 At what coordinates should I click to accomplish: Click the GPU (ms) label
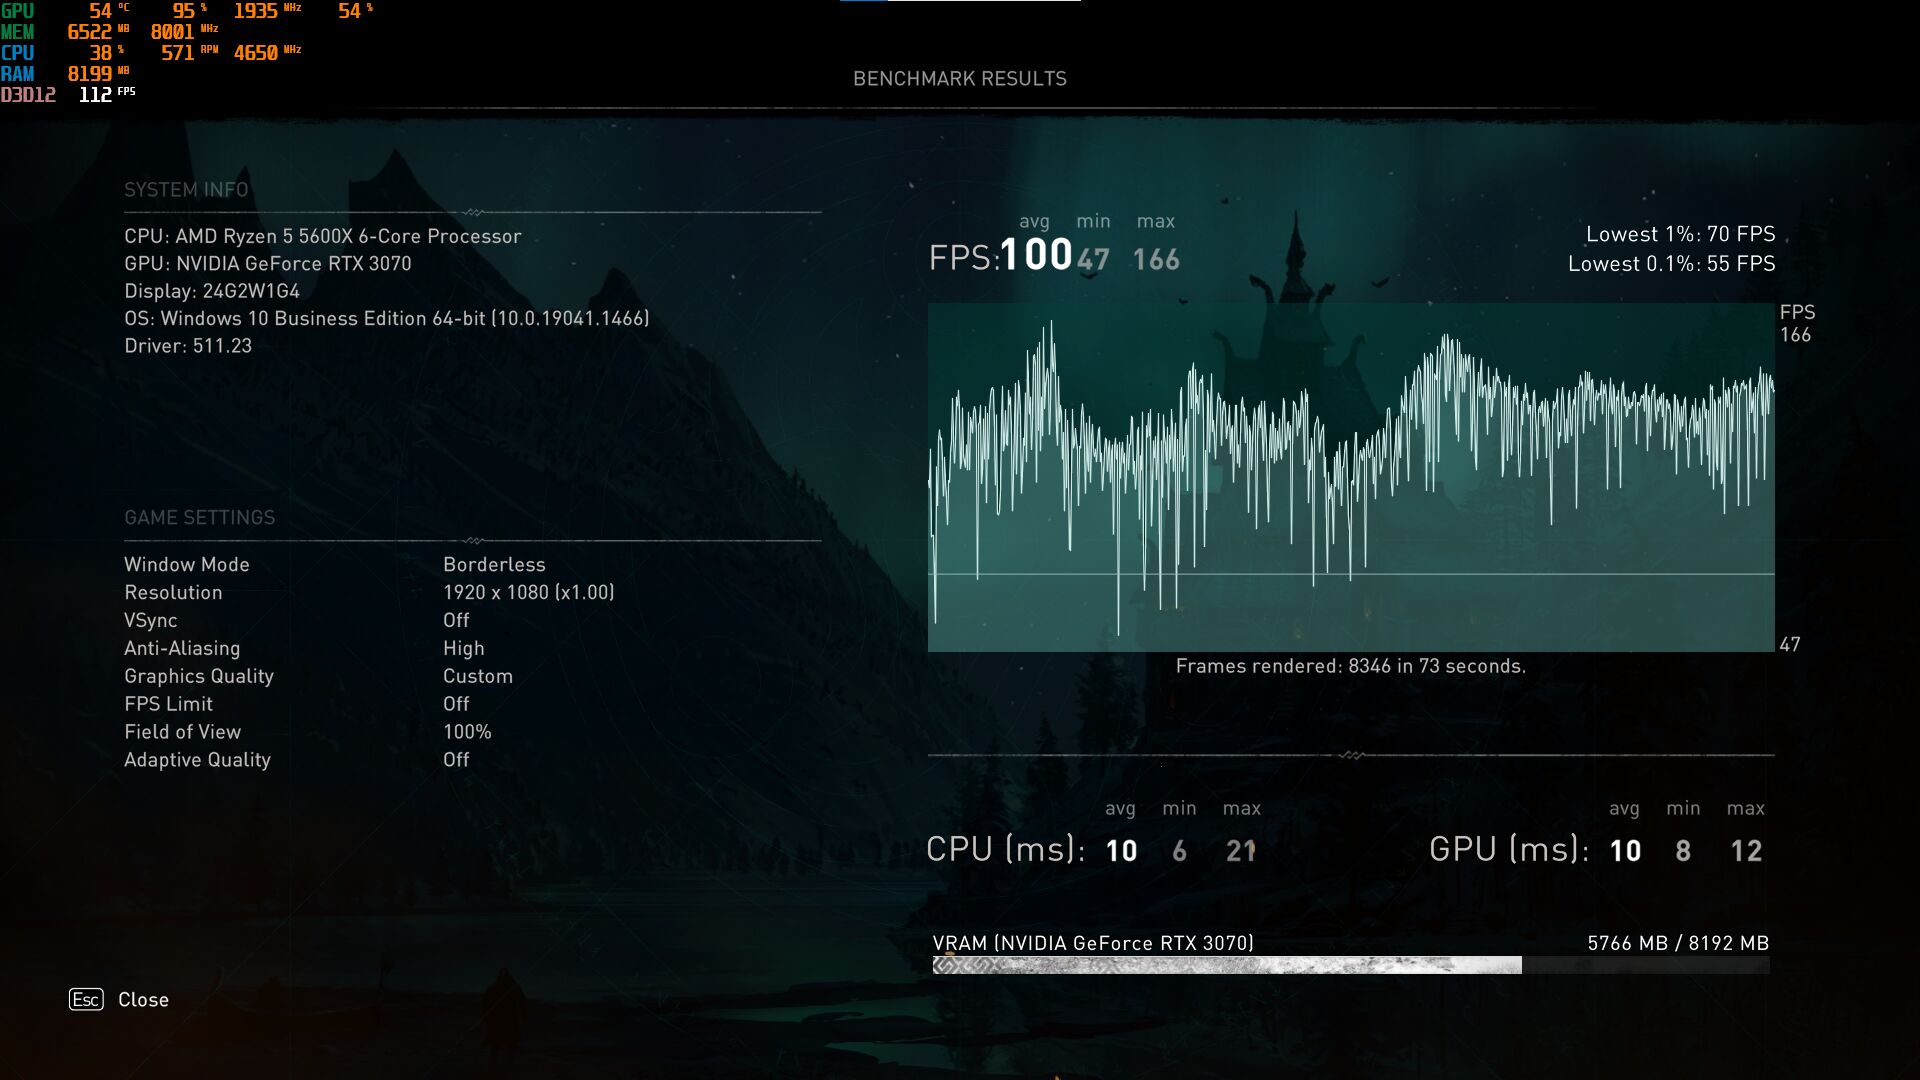[1509, 849]
